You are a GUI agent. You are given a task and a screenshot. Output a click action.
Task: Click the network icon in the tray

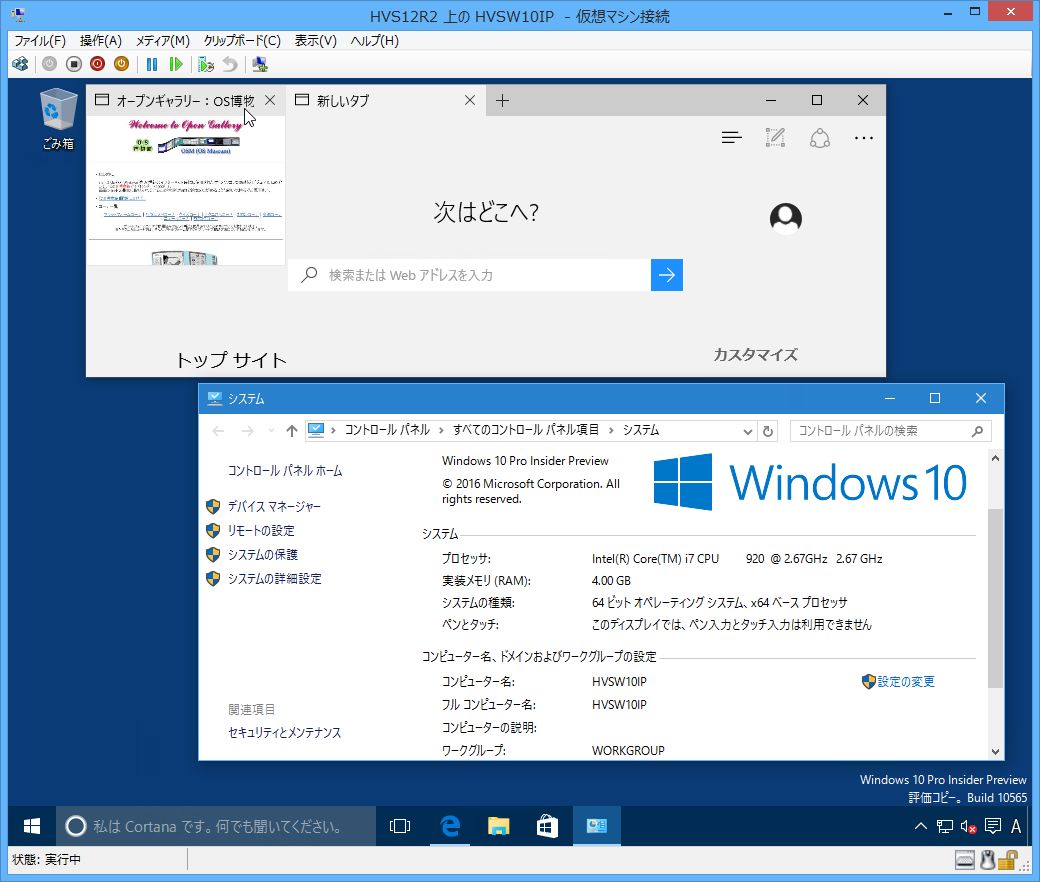(944, 826)
